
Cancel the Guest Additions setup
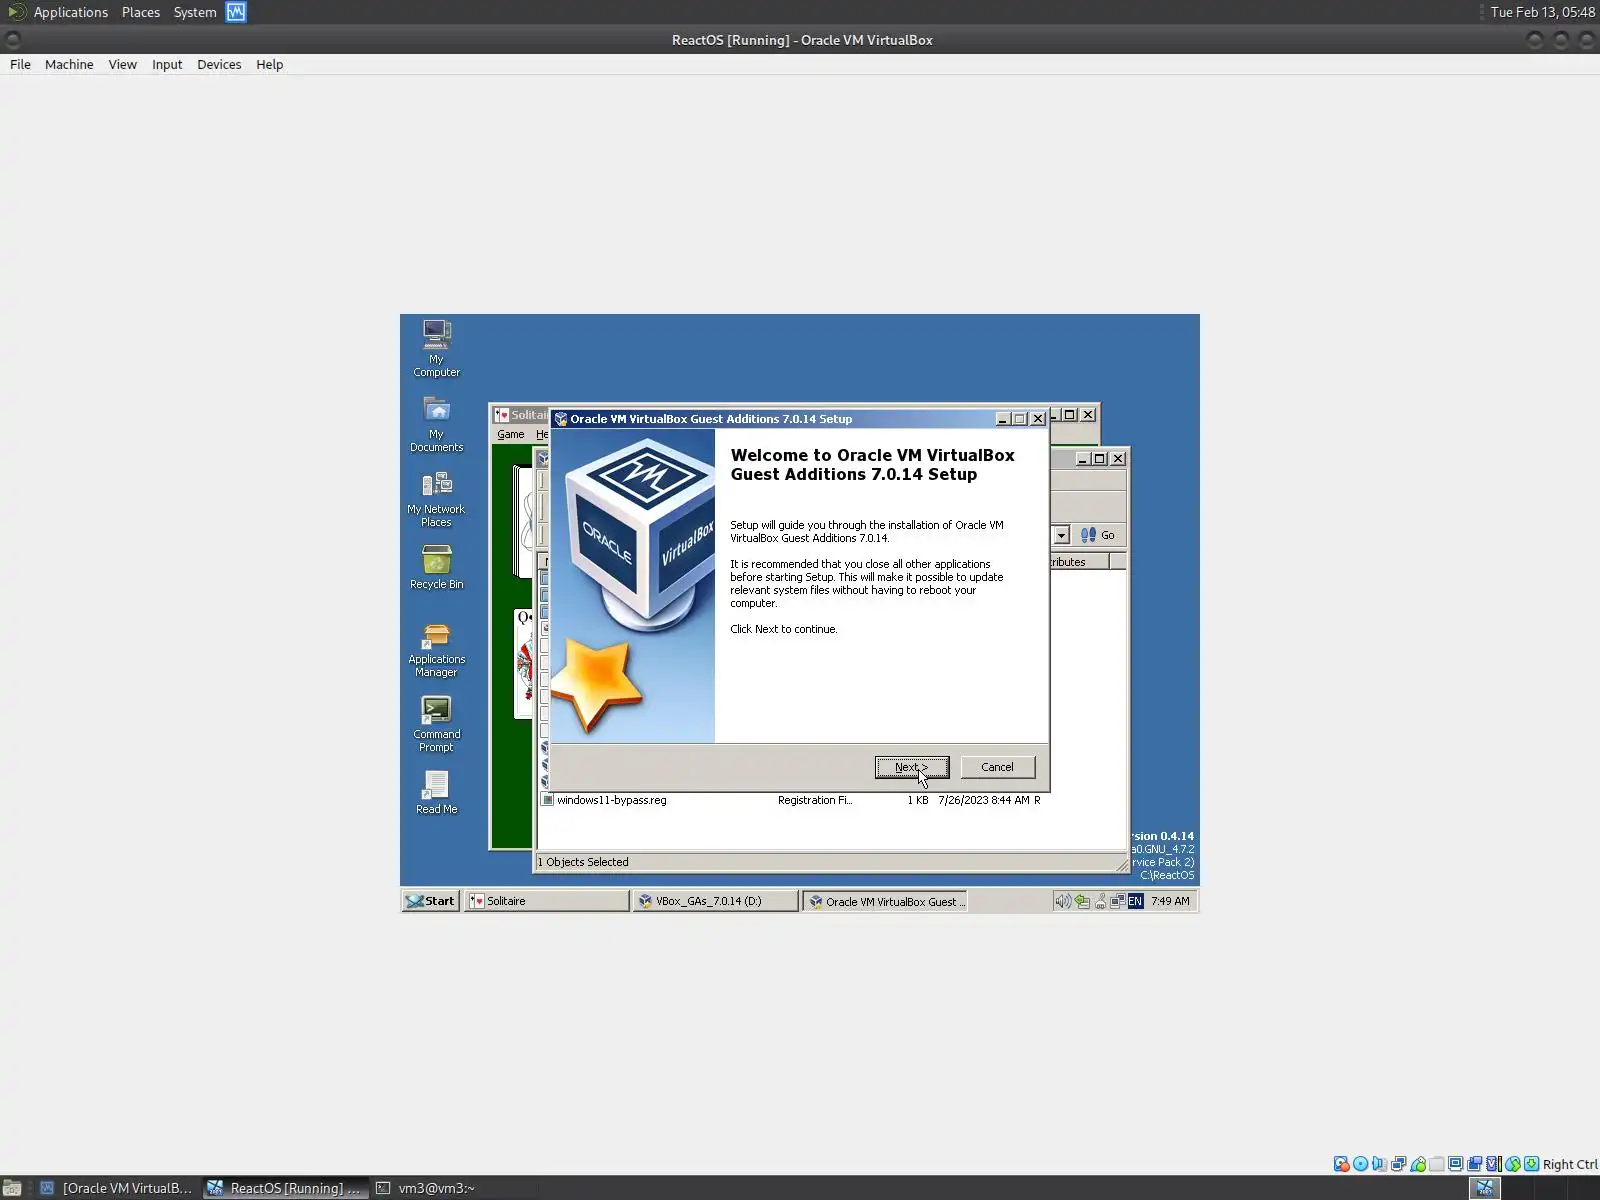[997, 767]
